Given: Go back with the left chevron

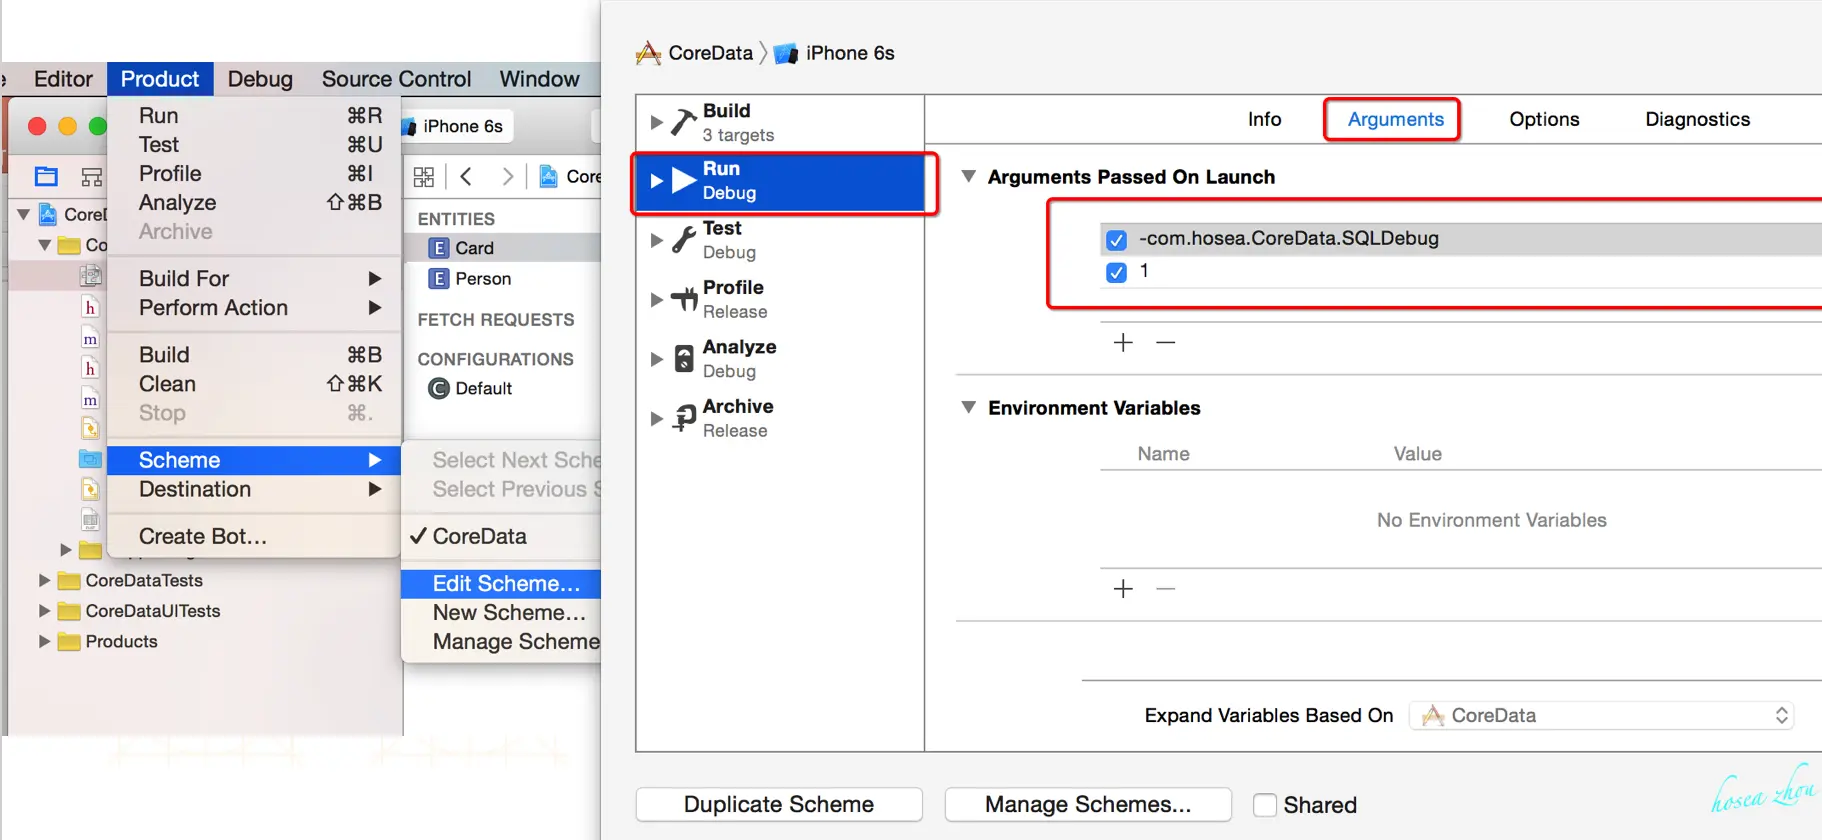Looking at the screenshot, I should click(x=466, y=177).
